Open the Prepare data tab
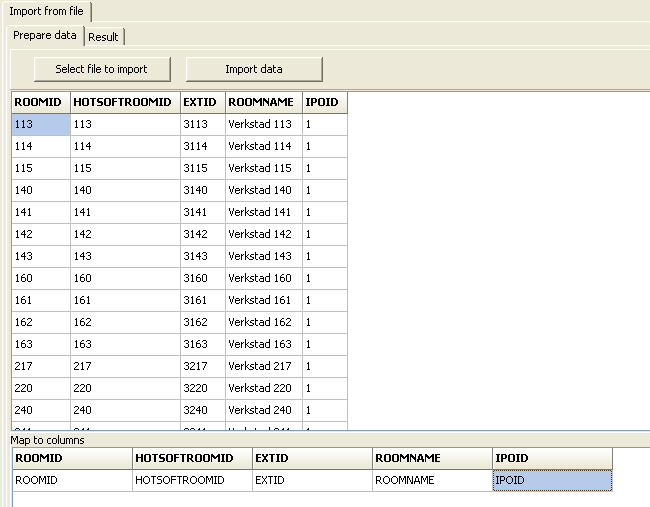Image resolution: width=650 pixels, height=507 pixels. point(45,36)
